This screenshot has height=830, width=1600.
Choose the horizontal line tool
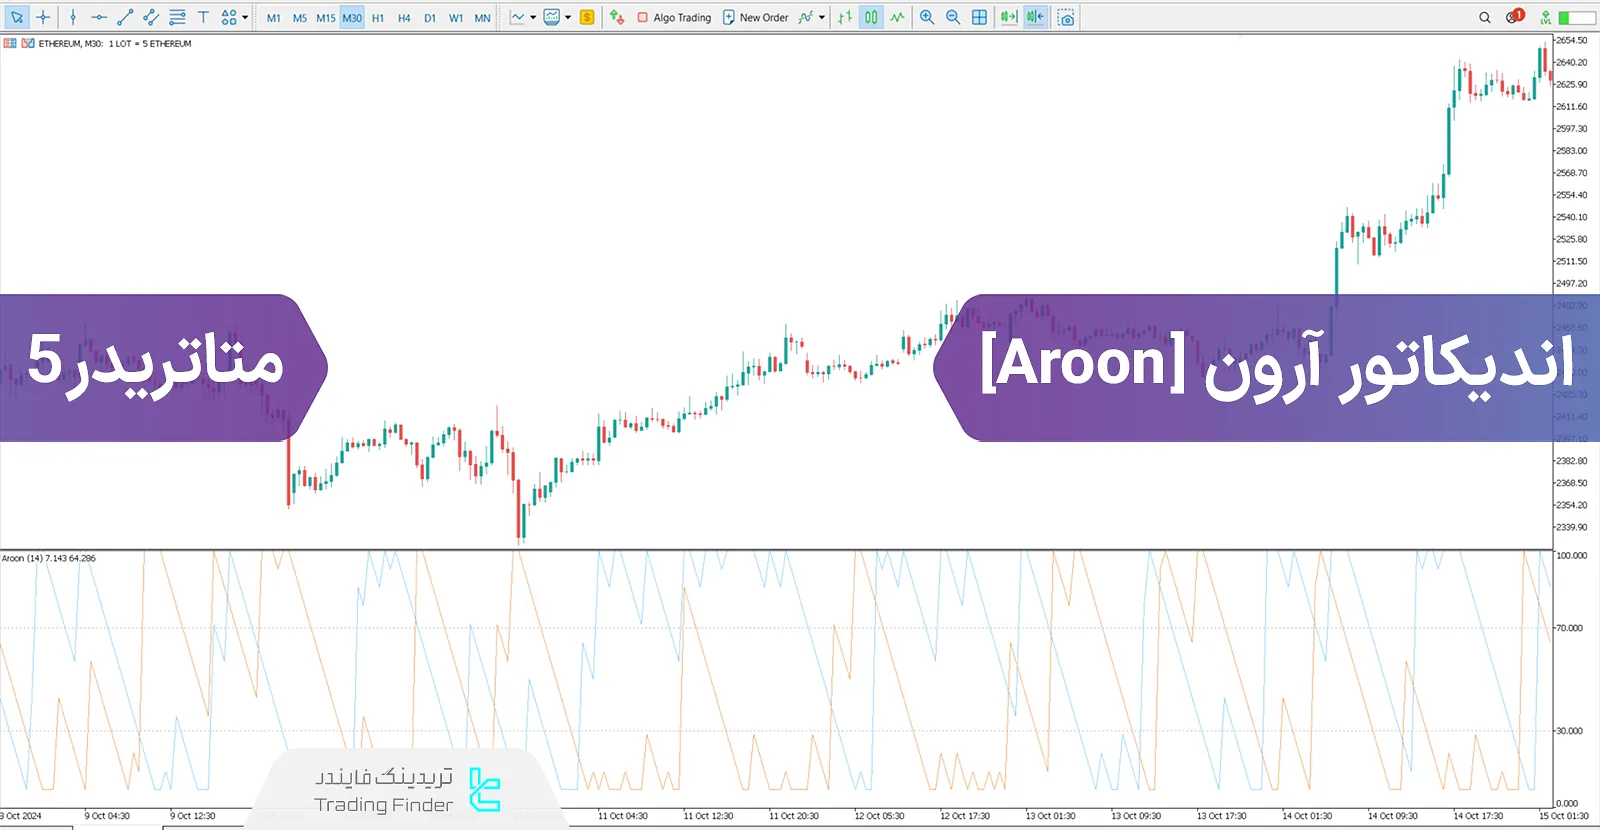[x=99, y=17]
